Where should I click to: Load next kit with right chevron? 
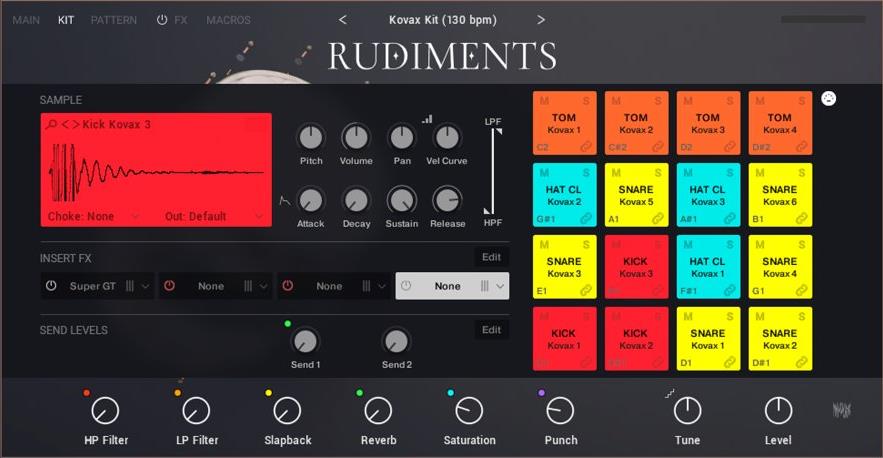point(541,20)
